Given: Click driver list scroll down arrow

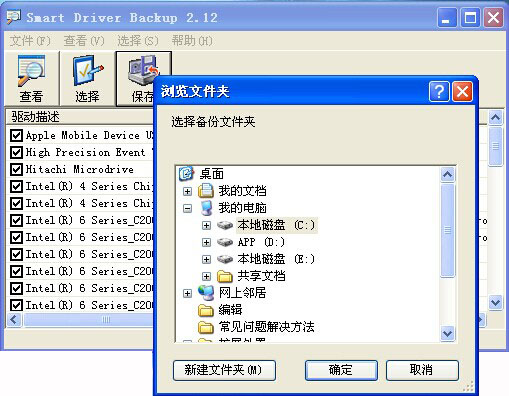Looking at the screenshot, I should coord(495,303).
